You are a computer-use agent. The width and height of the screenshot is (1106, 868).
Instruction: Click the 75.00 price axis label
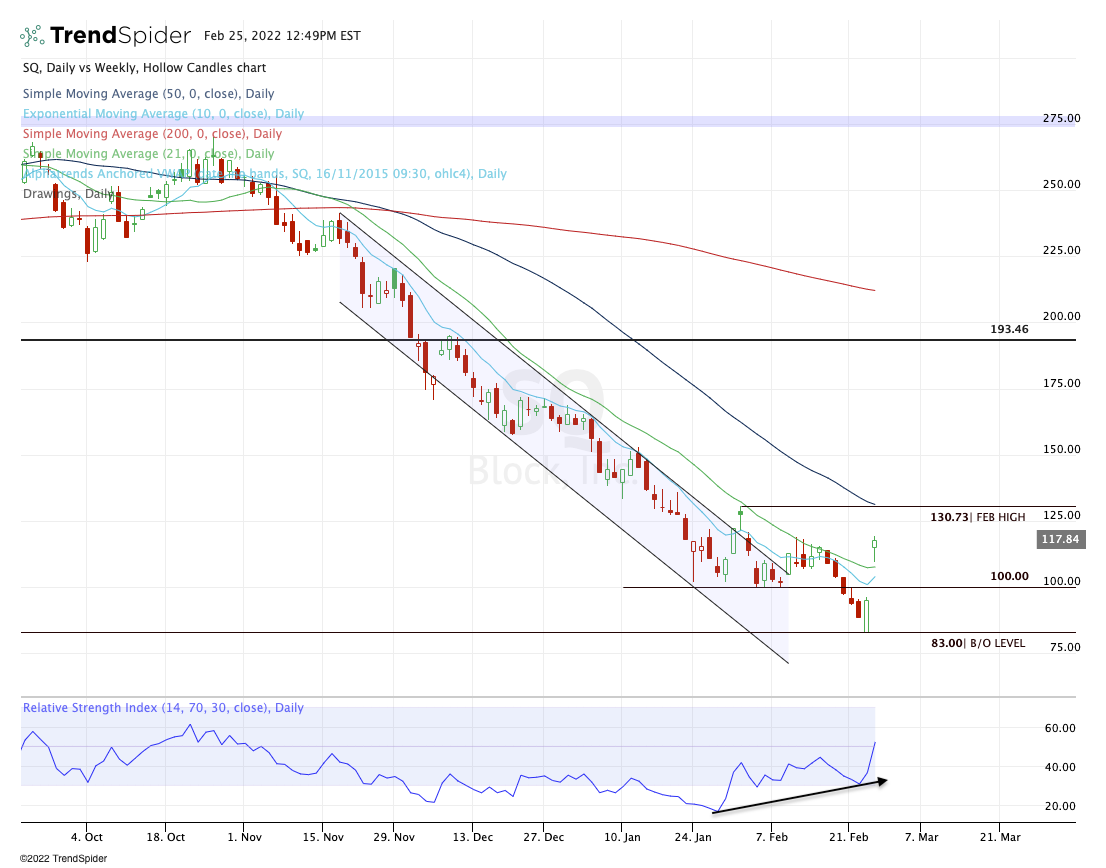pos(1065,647)
